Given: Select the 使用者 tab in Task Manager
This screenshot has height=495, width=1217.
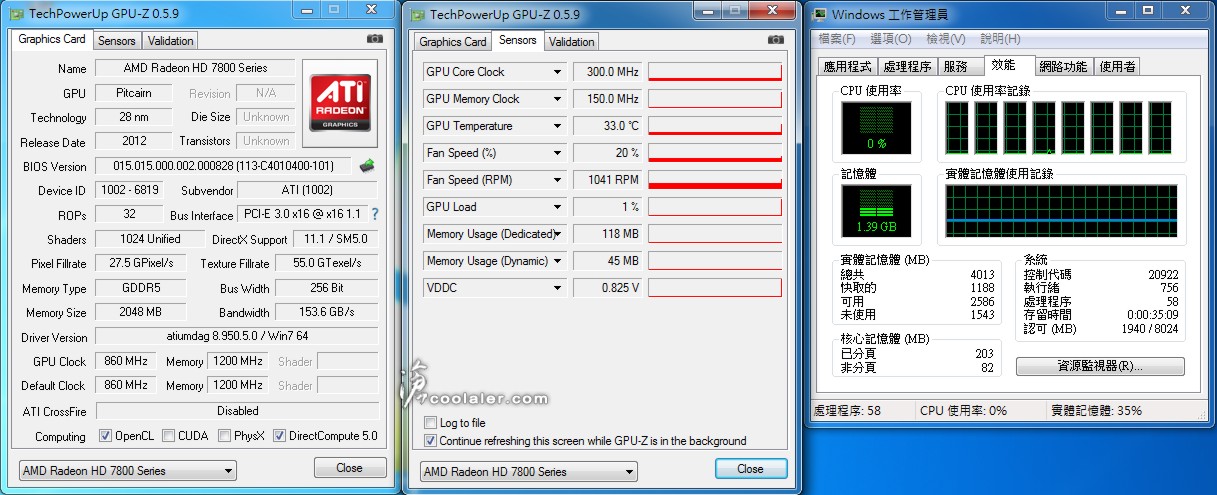Looking at the screenshot, I should pos(1117,67).
